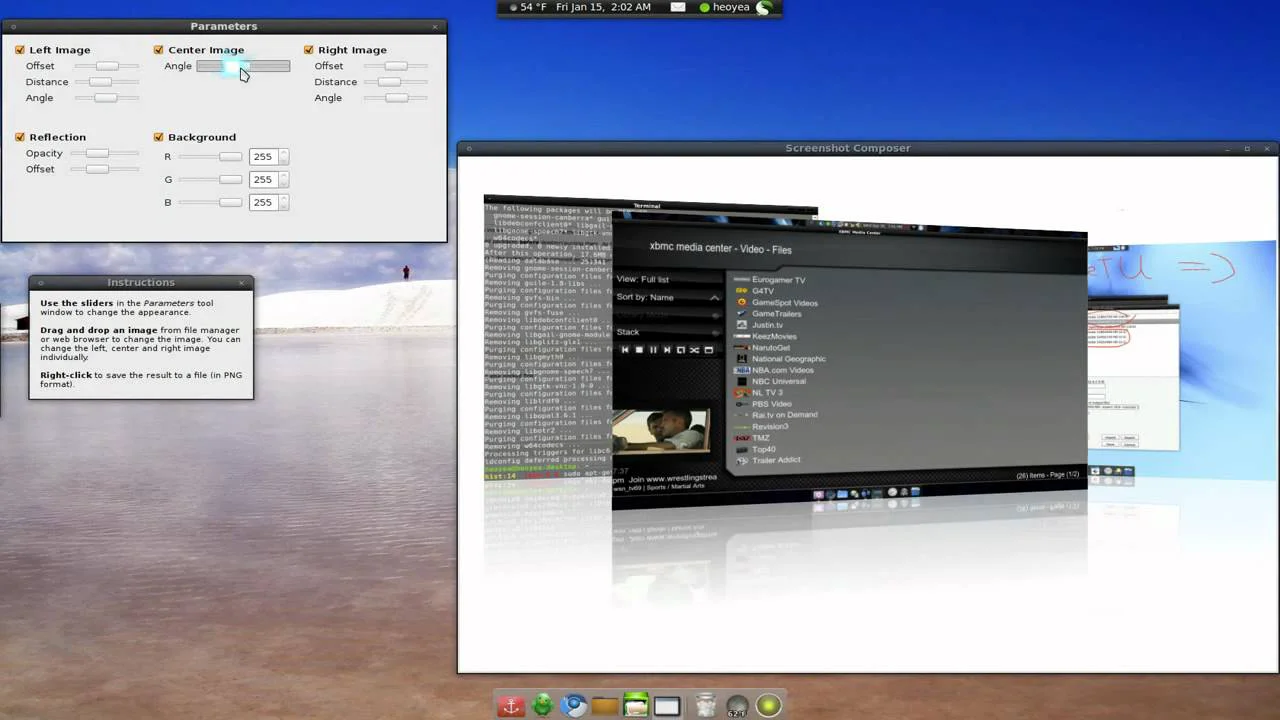Open the red anchor dock icon
The width and height of the screenshot is (1280, 720).
(x=511, y=705)
